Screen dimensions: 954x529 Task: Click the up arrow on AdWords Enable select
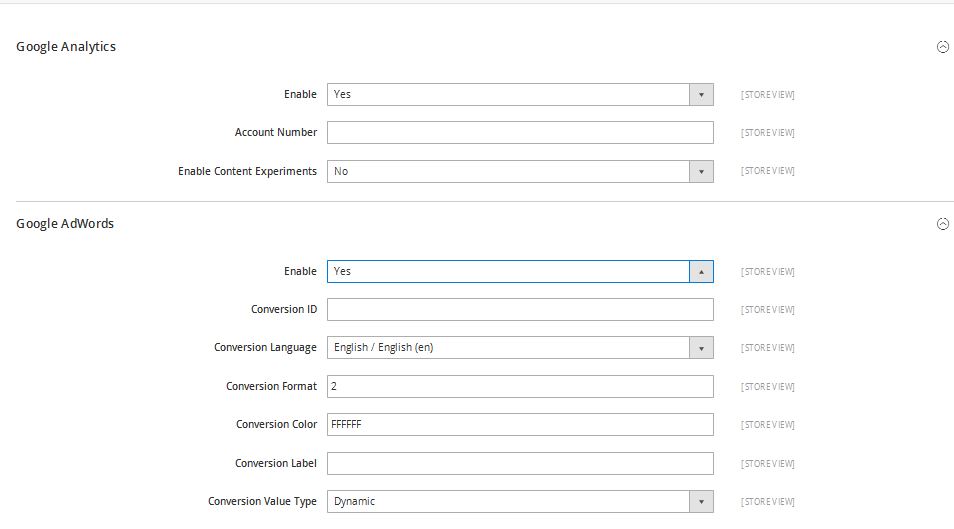701,271
